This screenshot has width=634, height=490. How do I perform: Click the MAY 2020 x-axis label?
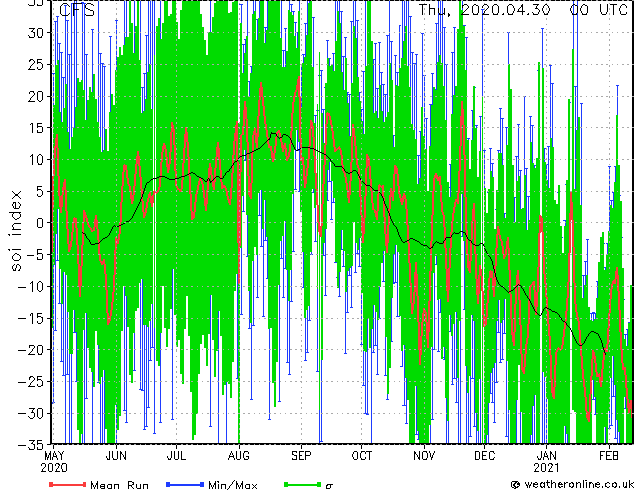pos(54,462)
